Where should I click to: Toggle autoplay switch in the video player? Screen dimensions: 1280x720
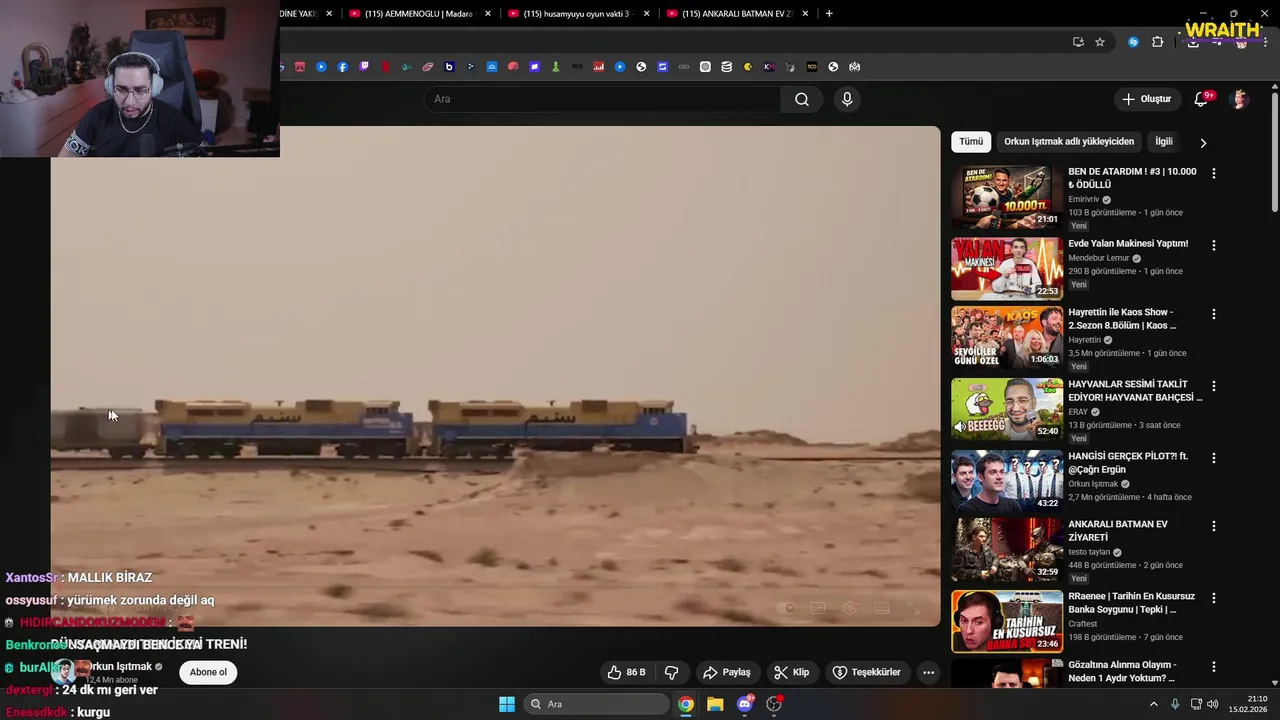pyautogui.click(x=786, y=608)
